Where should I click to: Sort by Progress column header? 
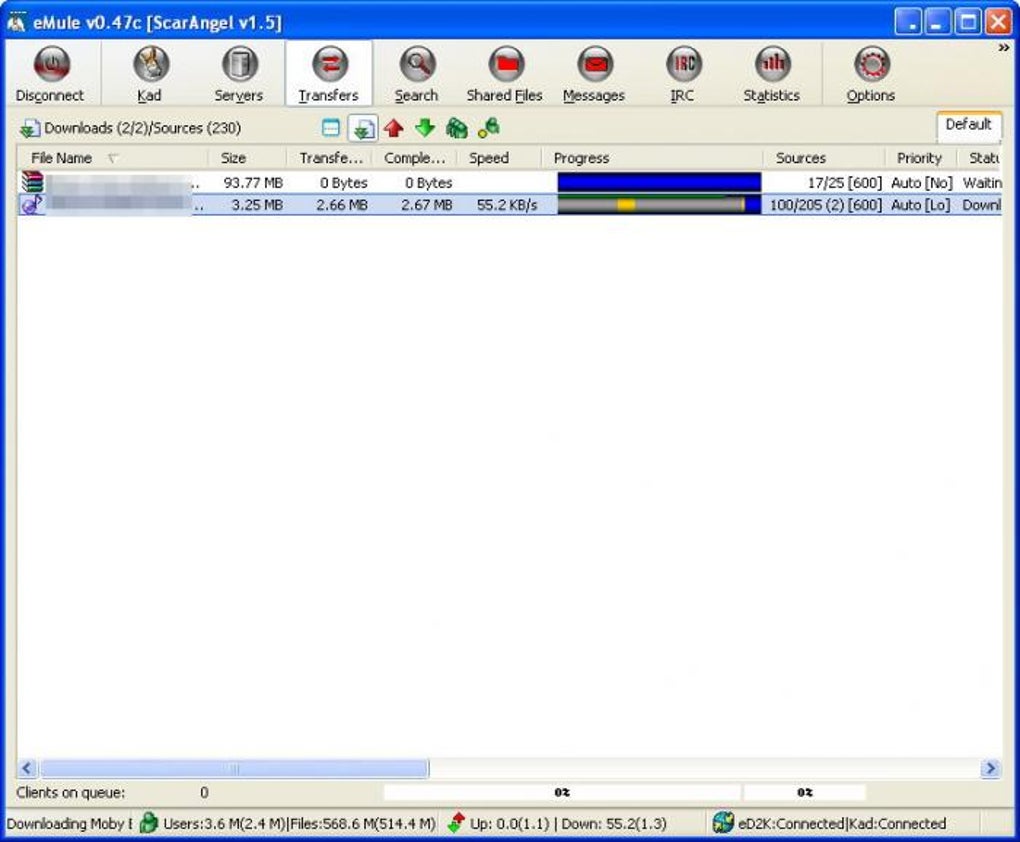tap(652, 158)
